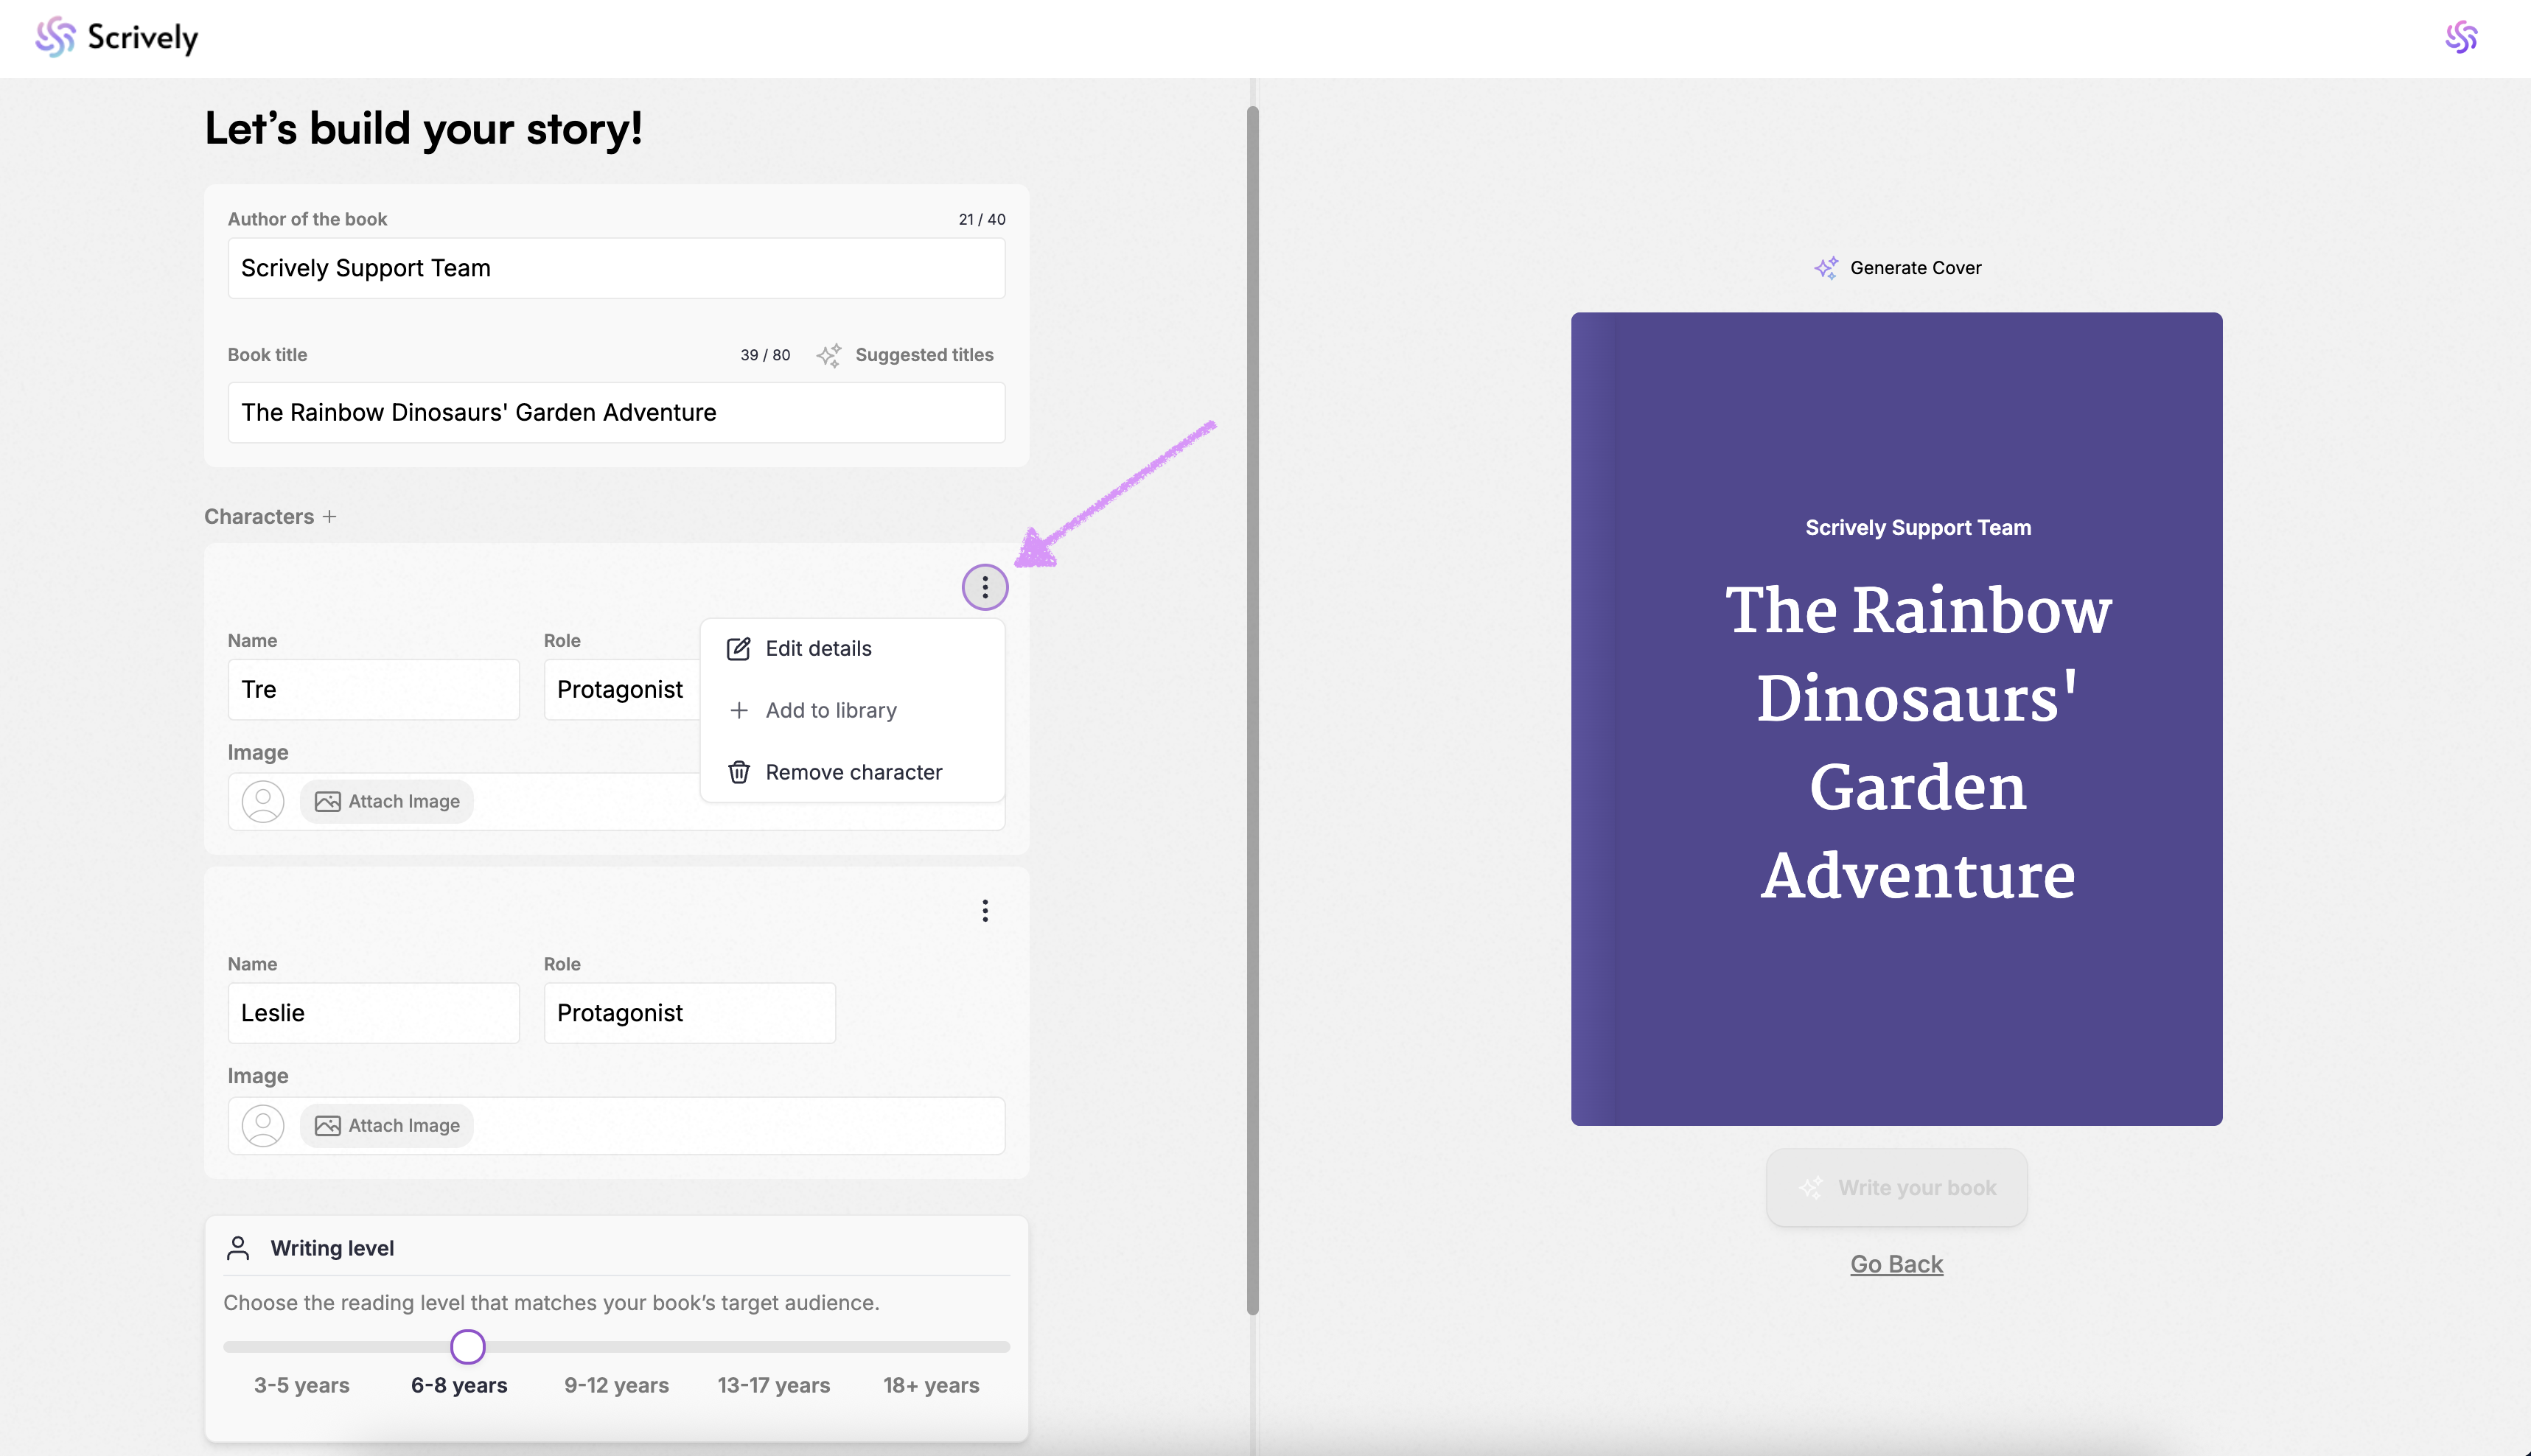Viewport: 2531px width, 1456px height.
Task: Click the Book title input field
Action: click(616, 412)
